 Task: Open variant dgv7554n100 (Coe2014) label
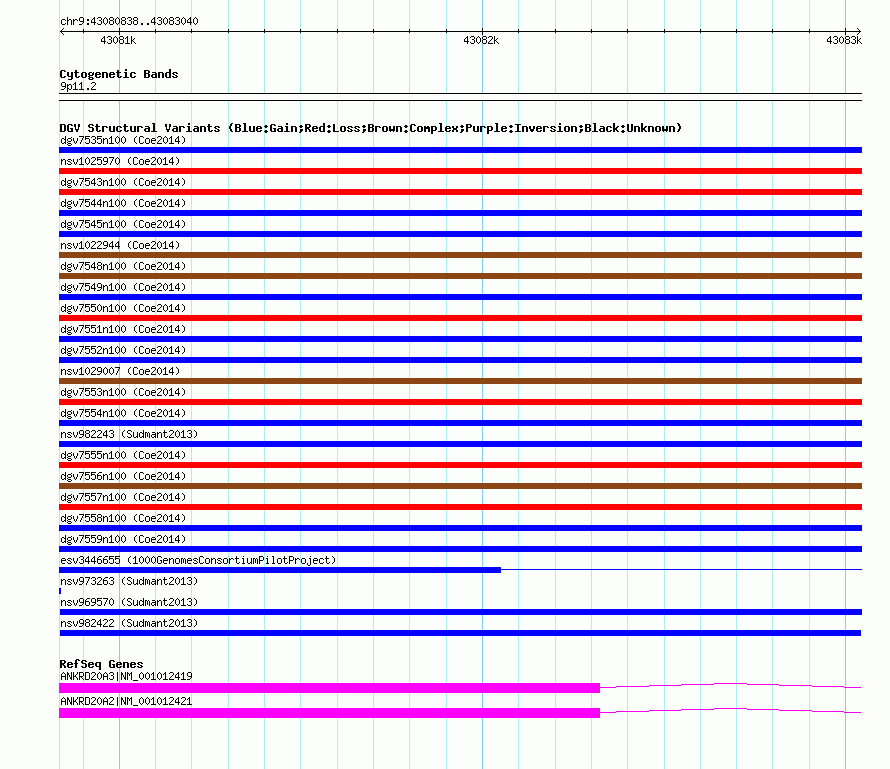click(123, 413)
